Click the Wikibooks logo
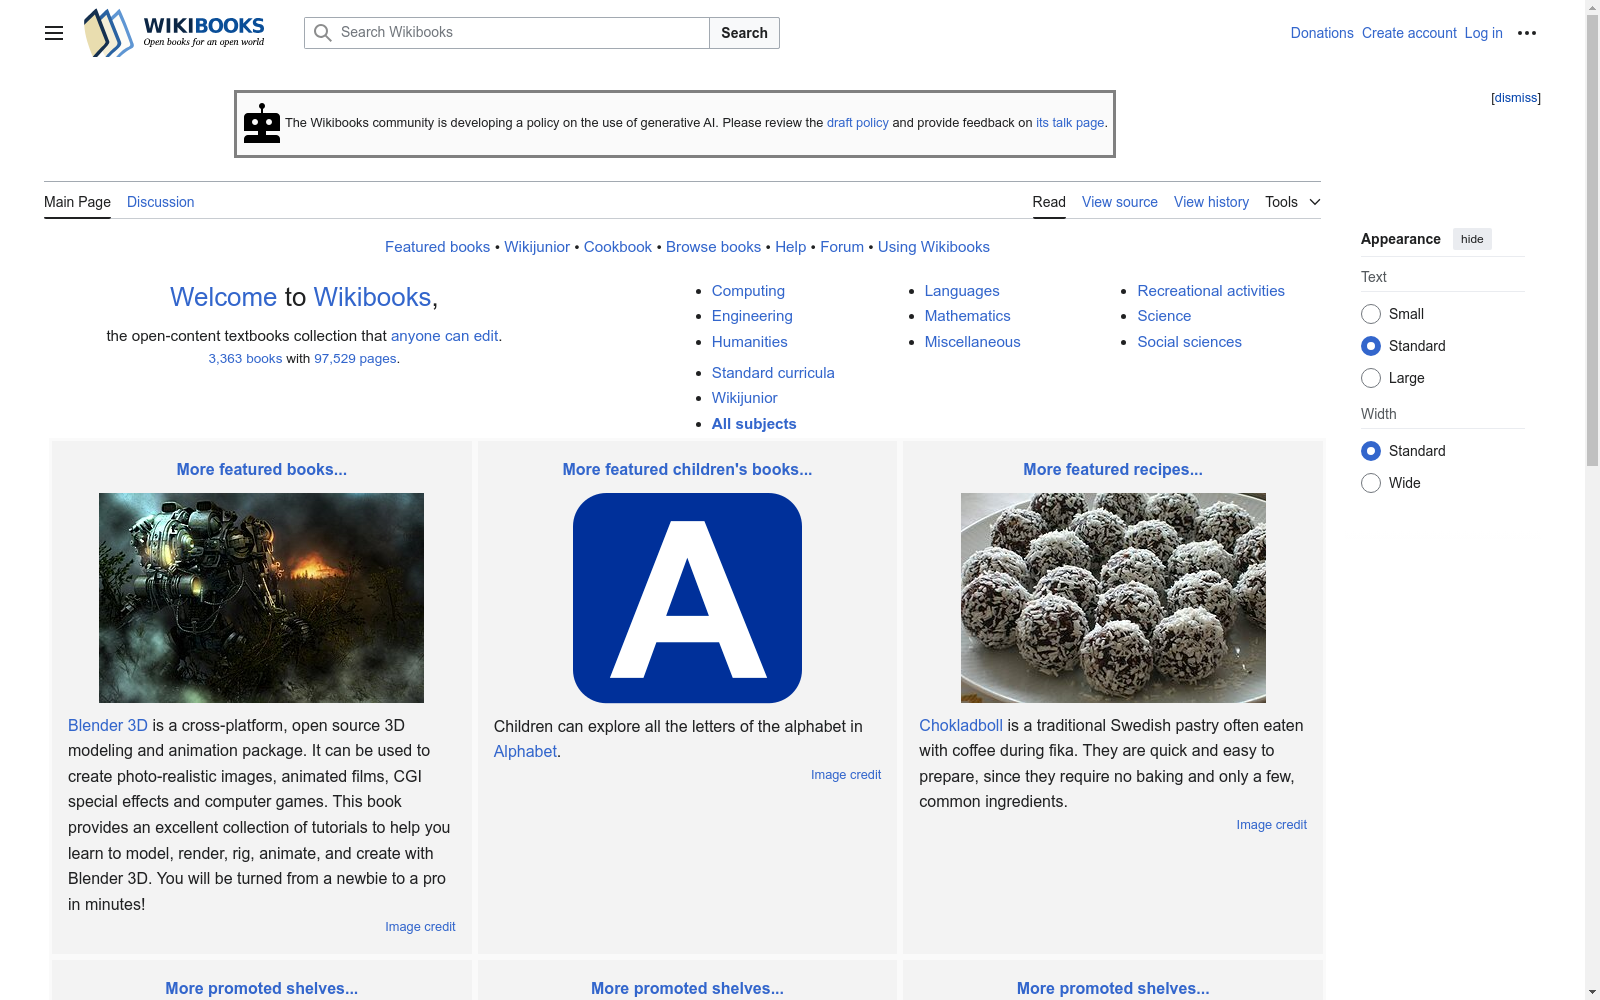1600x1000 pixels. (175, 33)
